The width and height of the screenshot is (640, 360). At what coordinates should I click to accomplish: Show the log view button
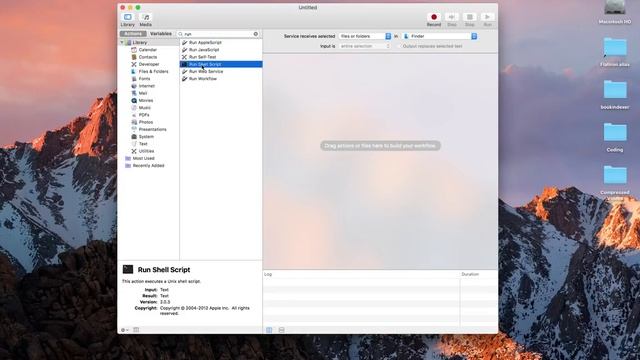(269, 330)
